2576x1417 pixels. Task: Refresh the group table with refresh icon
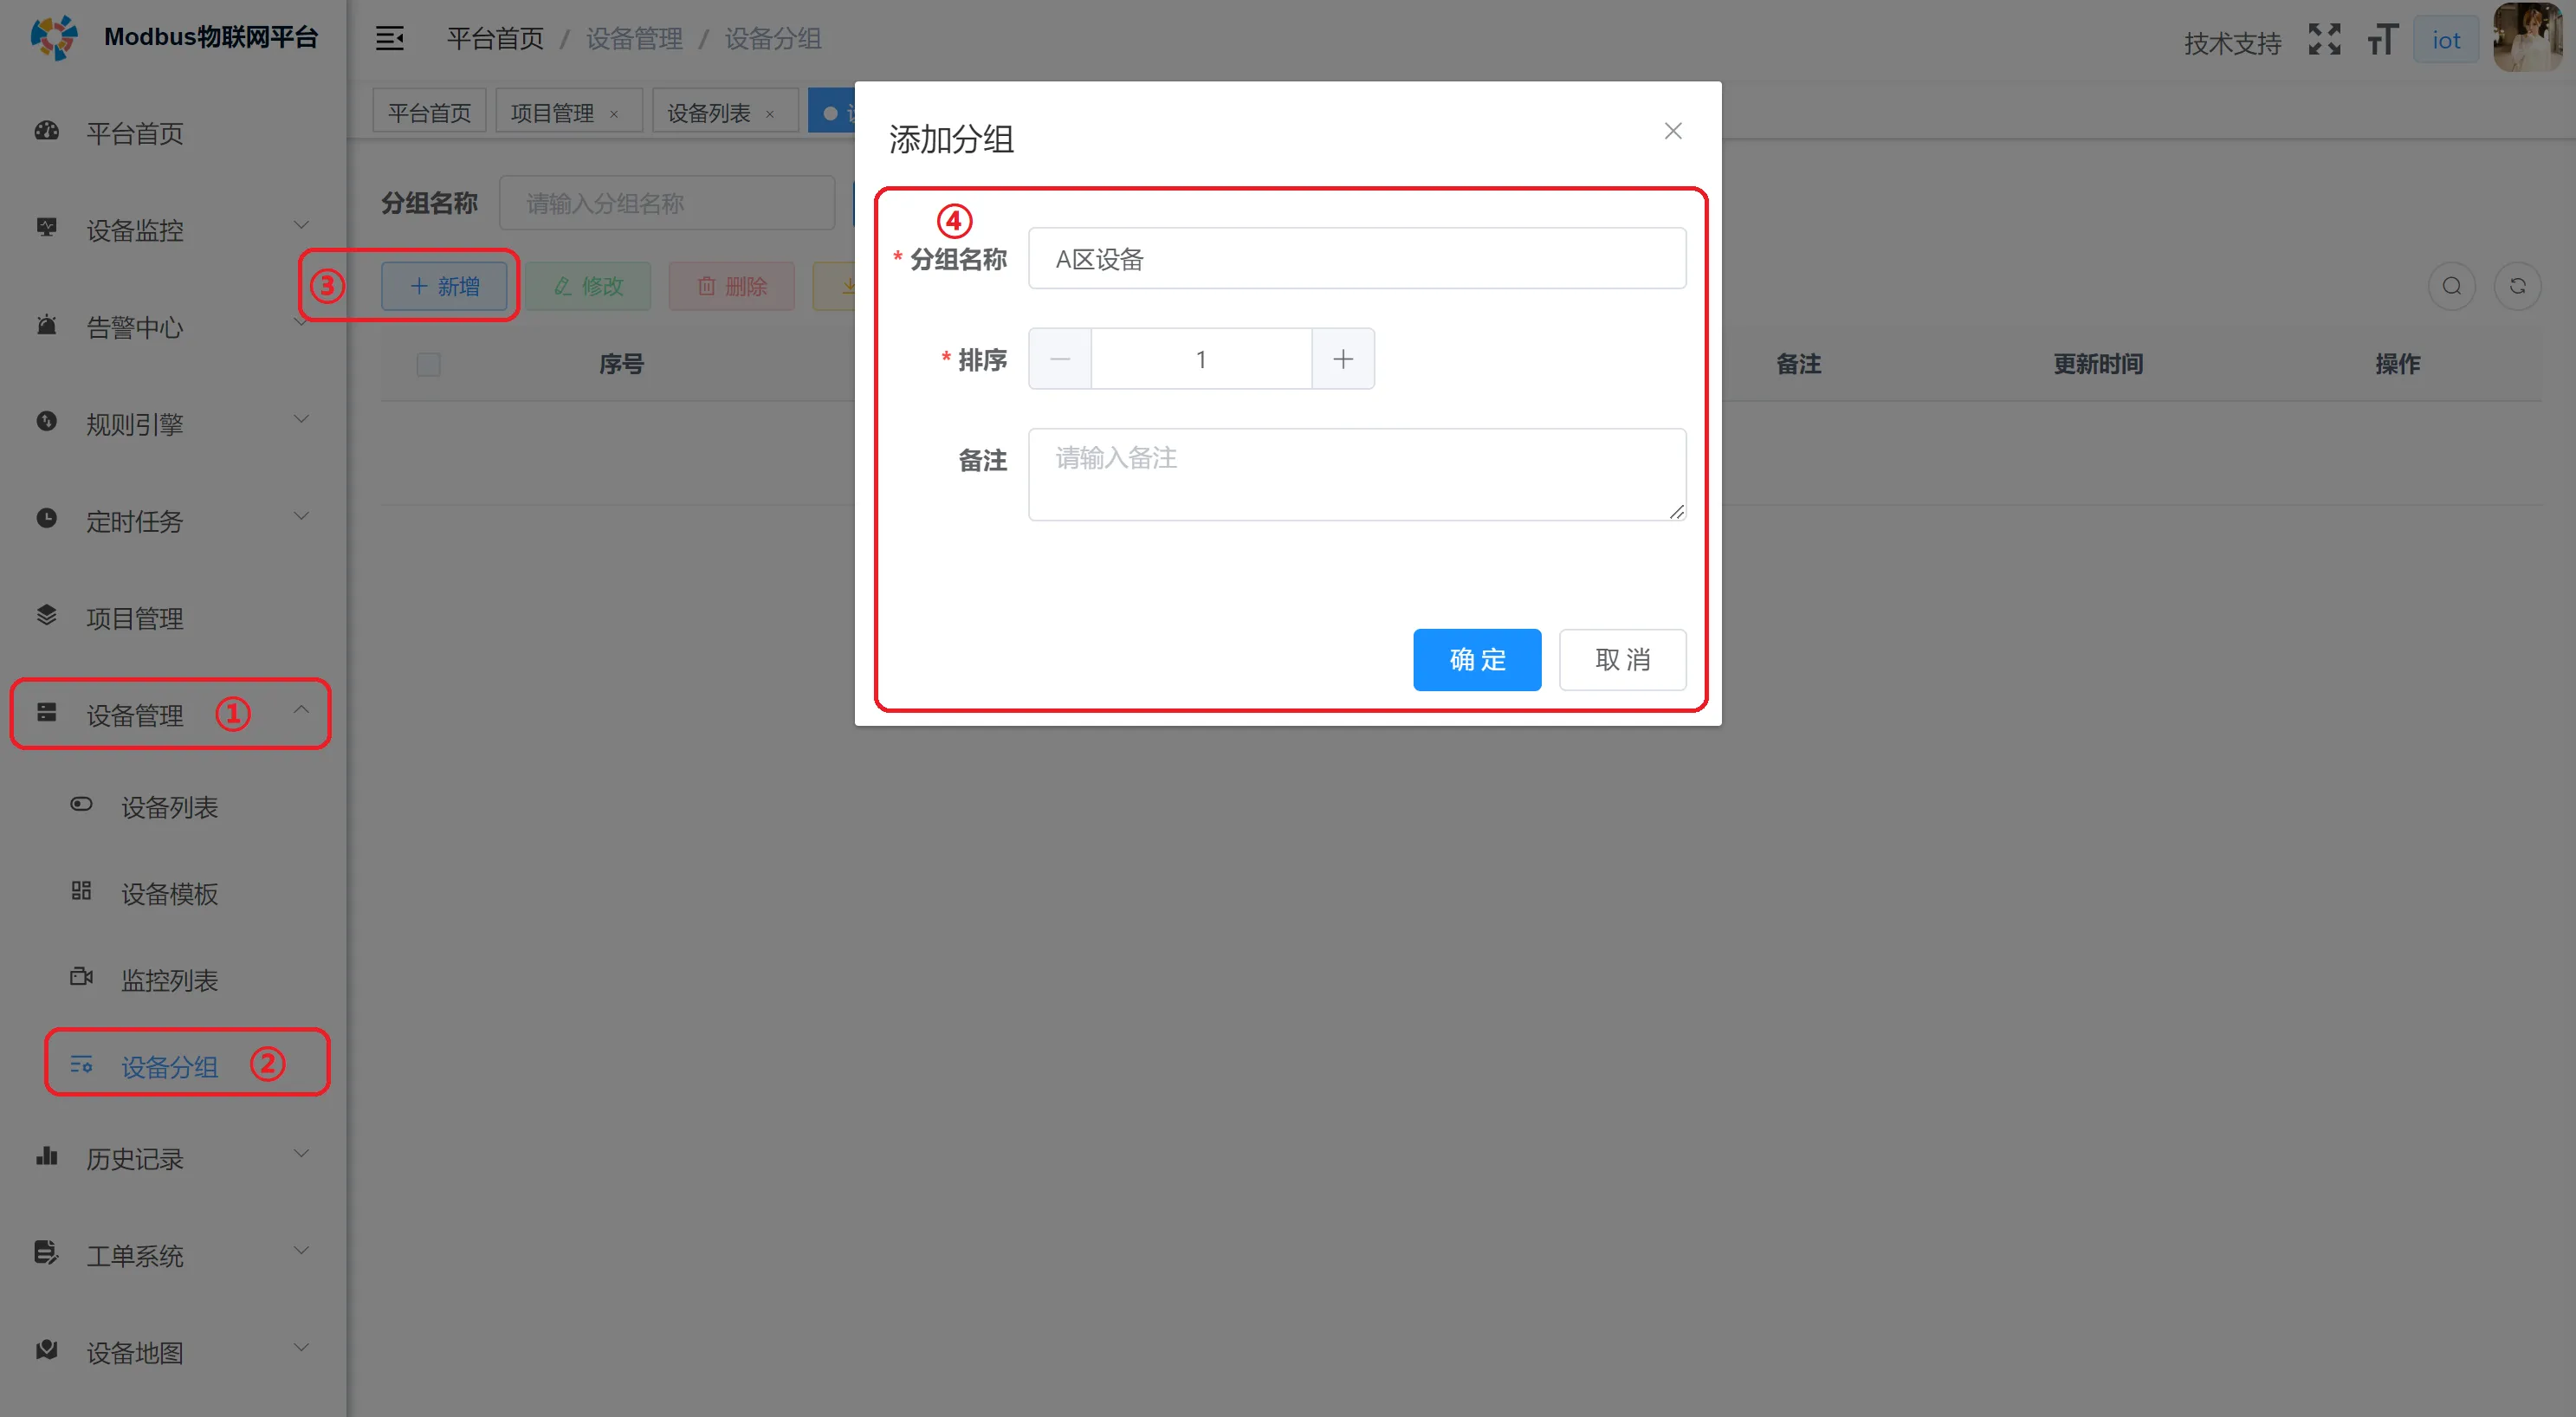tap(2517, 286)
